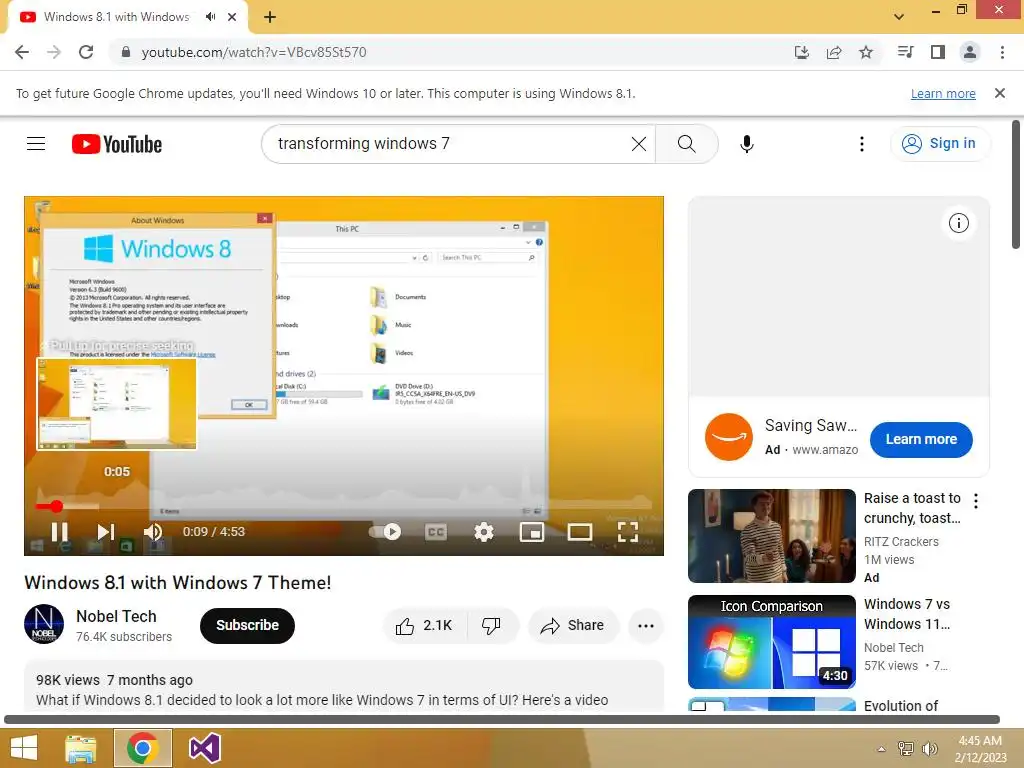Viewport: 1024px width, 768px height.
Task: Open Amazon ad logo
Action: click(729, 437)
